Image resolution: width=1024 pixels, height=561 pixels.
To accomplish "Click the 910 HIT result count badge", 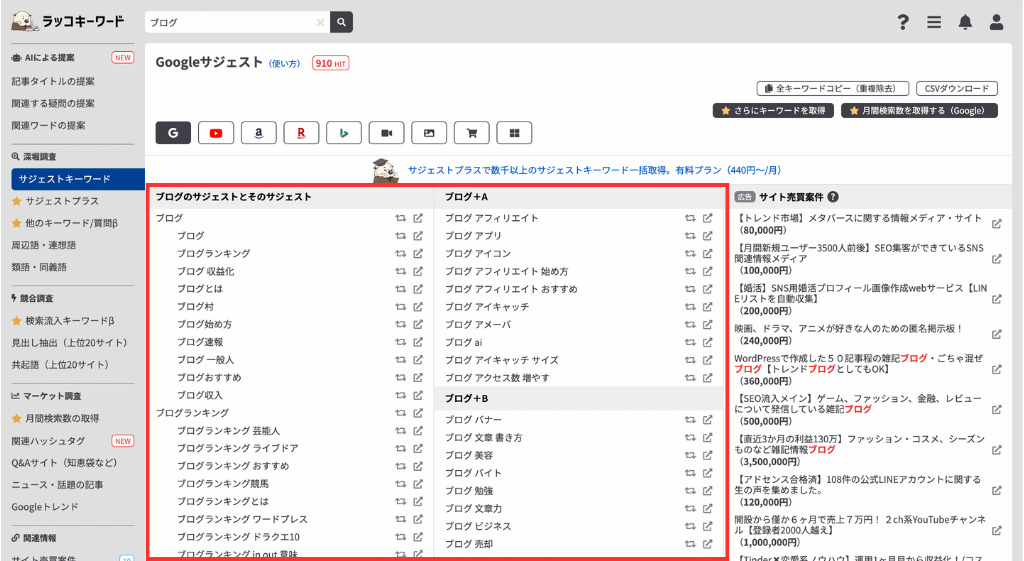I will pyautogui.click(x=330, y=63).
